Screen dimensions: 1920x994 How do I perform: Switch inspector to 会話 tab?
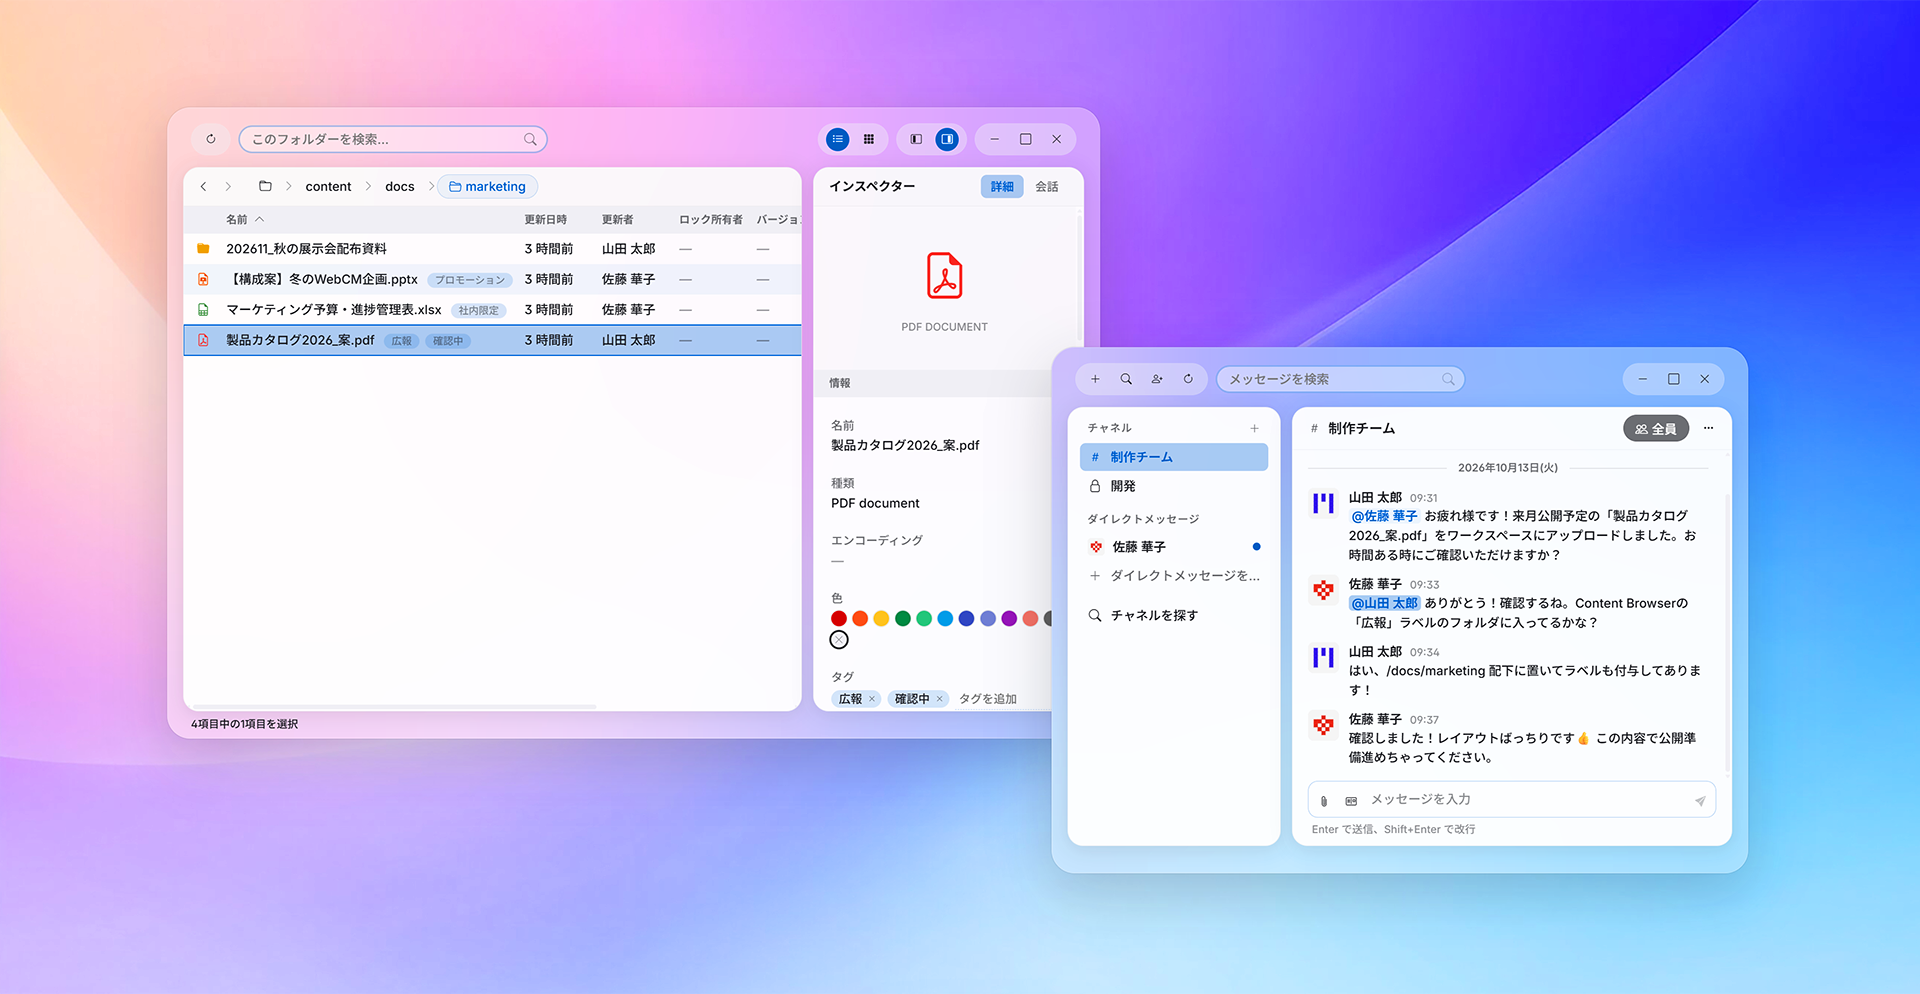click(1047, 187)
